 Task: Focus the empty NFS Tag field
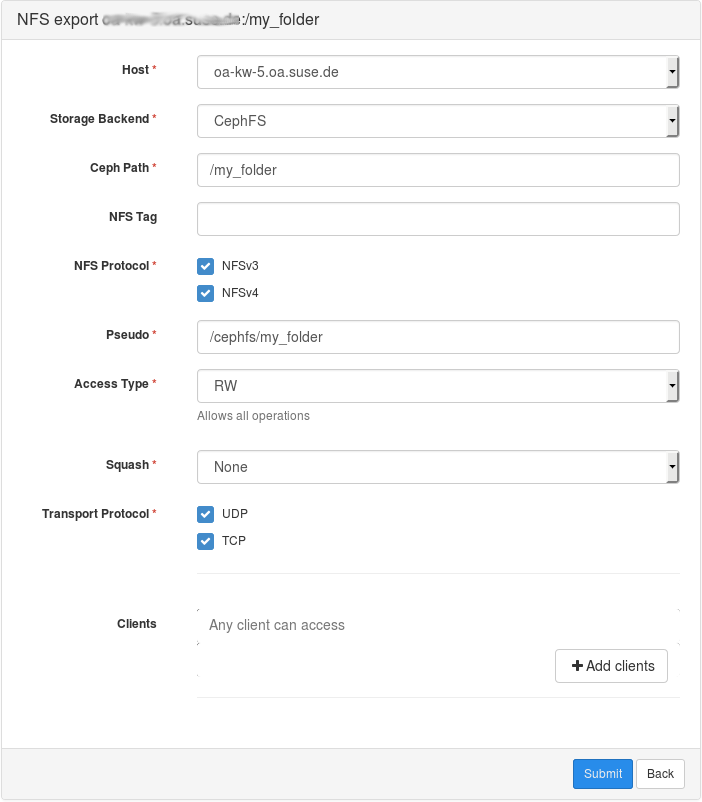(438, 219)
